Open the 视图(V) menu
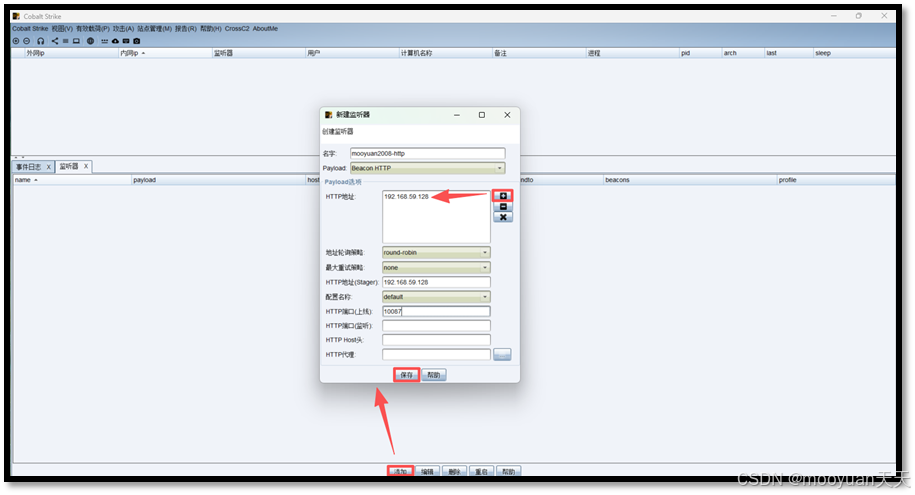This screenshot has height=495, width=915. [x=62, y=29]
